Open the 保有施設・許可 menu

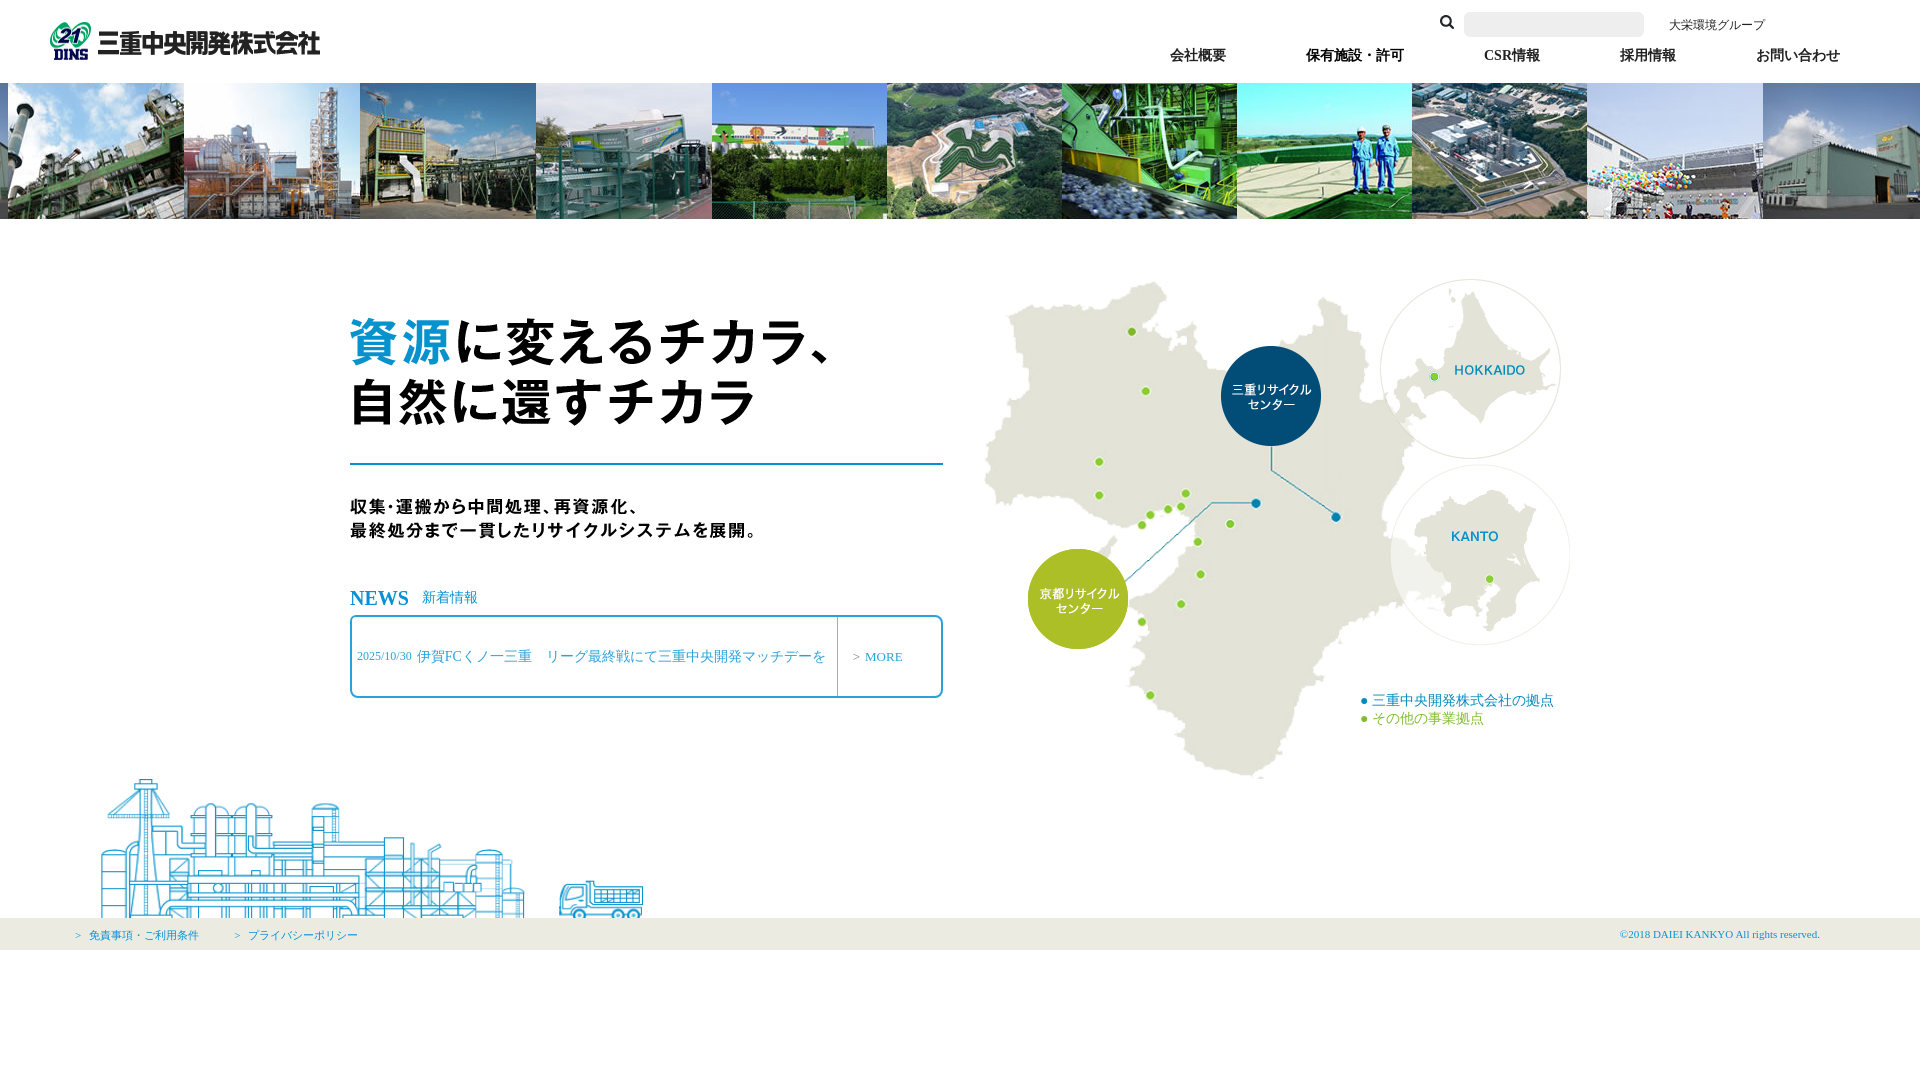(1353, 56)
